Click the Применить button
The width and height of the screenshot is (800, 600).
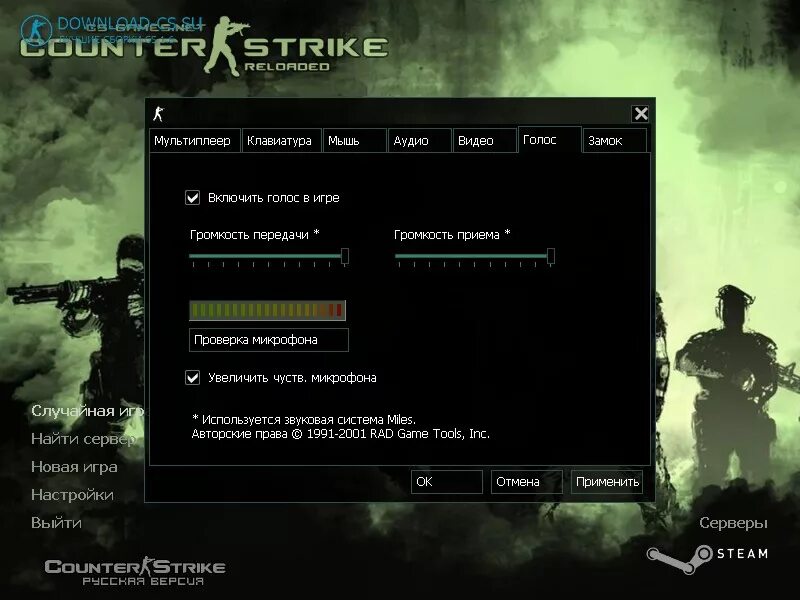click(607, 482)
